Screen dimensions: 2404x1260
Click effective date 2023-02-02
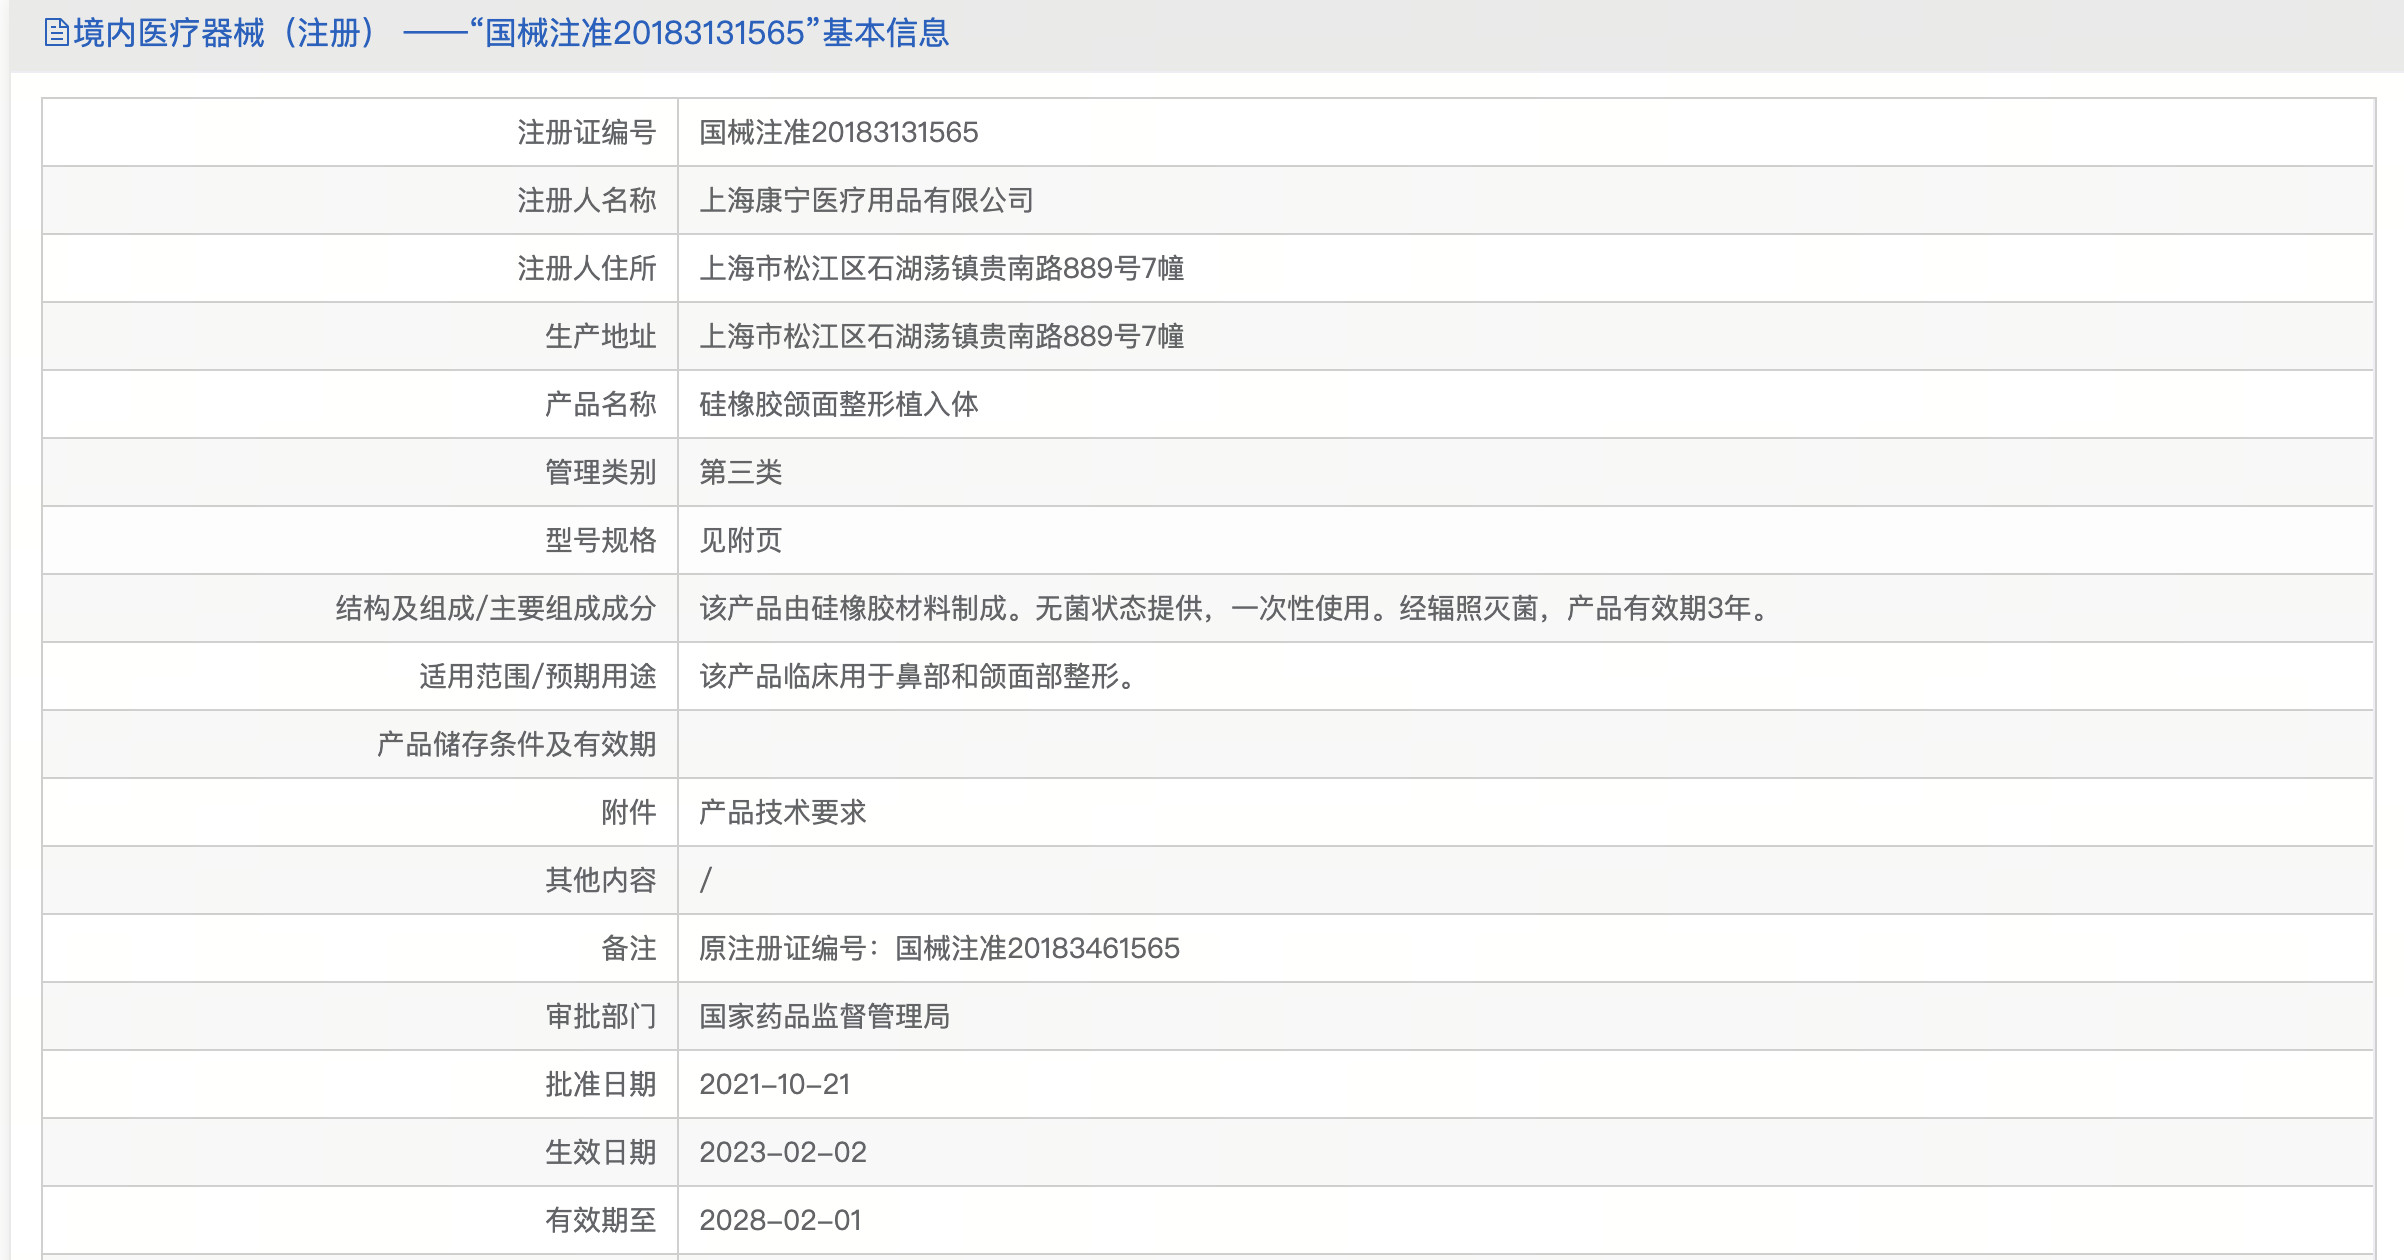tap(783, 1152)
